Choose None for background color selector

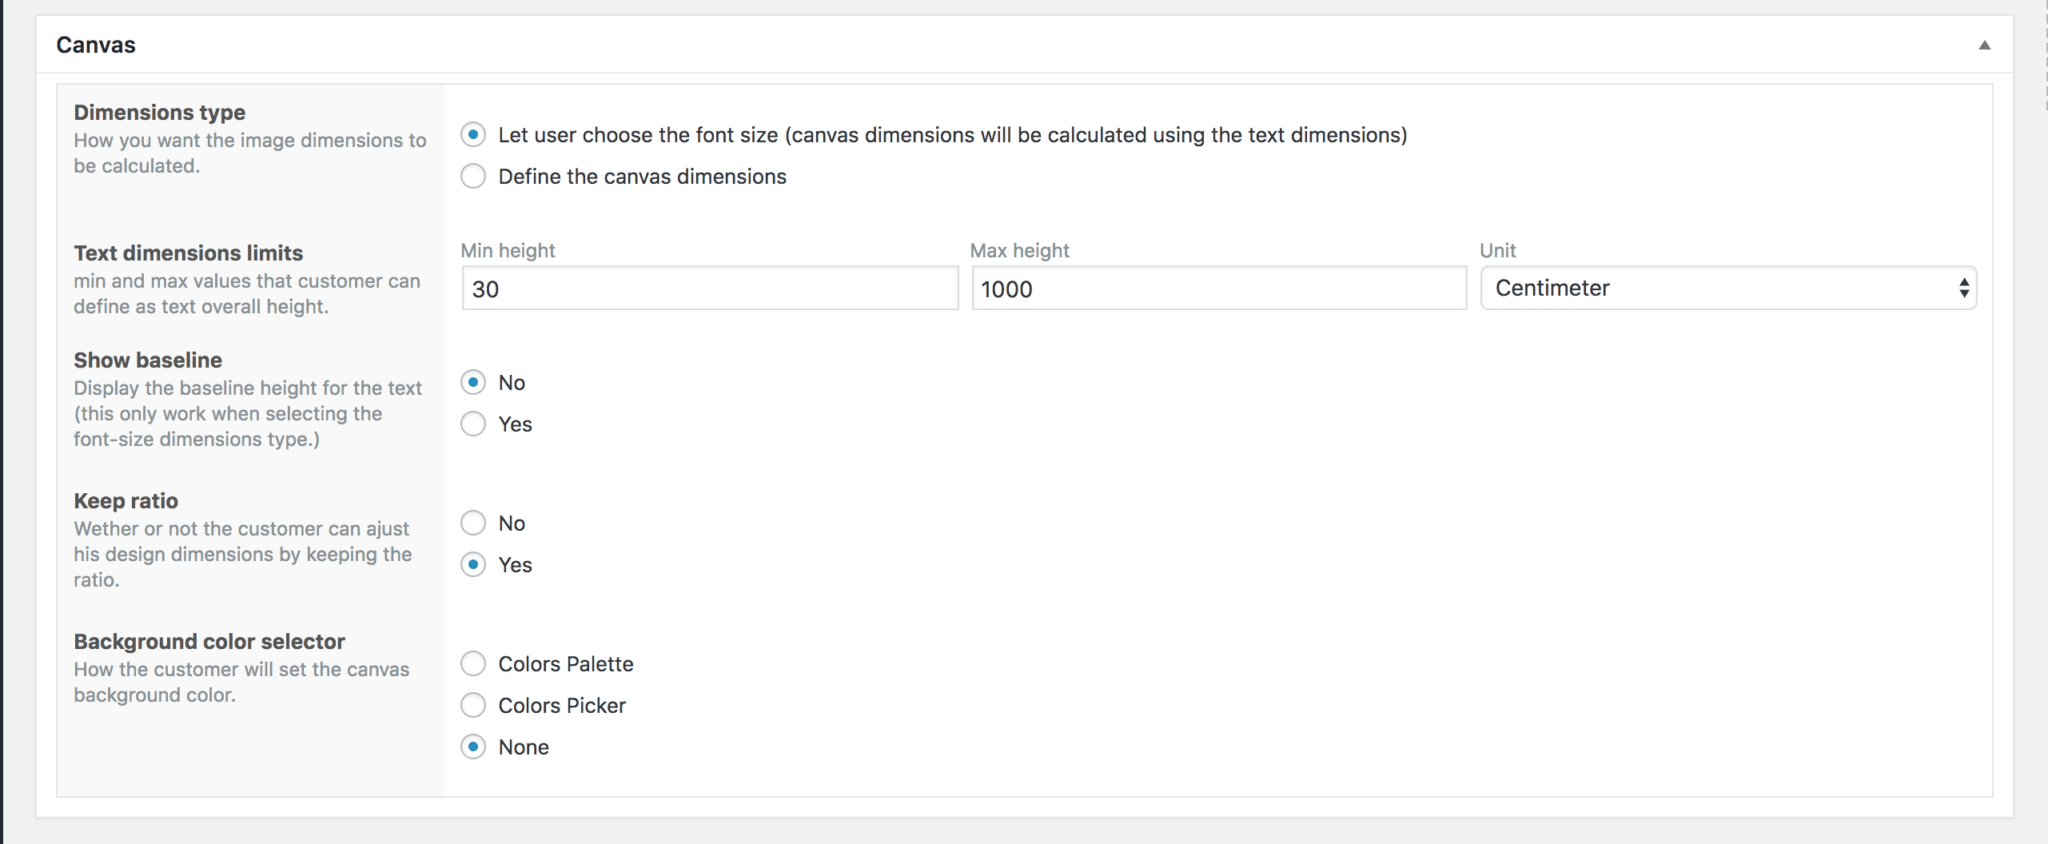pos(473,747)
